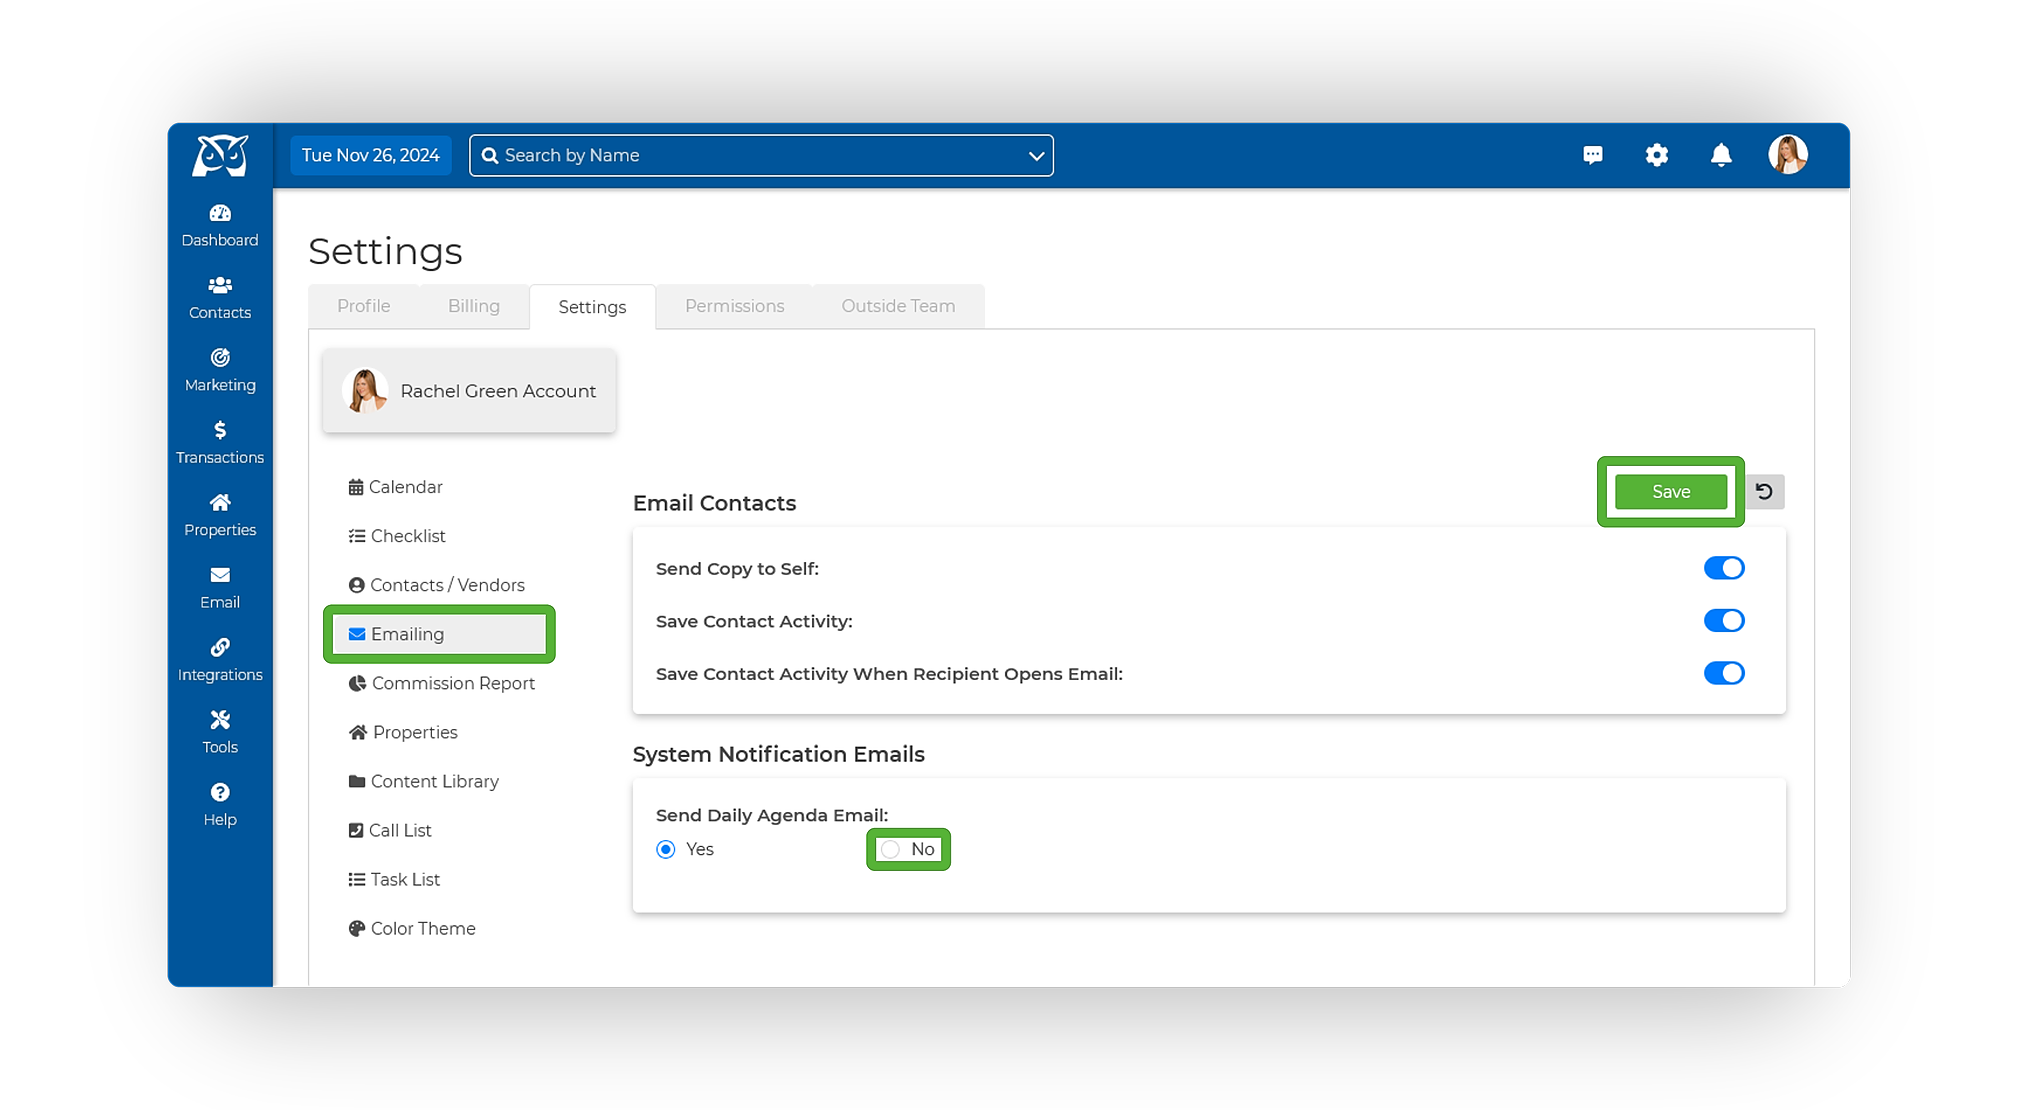Open Transactions in the sidebar
The height and width of the screenshot is (1110, 2025).
tap(220, 443)
